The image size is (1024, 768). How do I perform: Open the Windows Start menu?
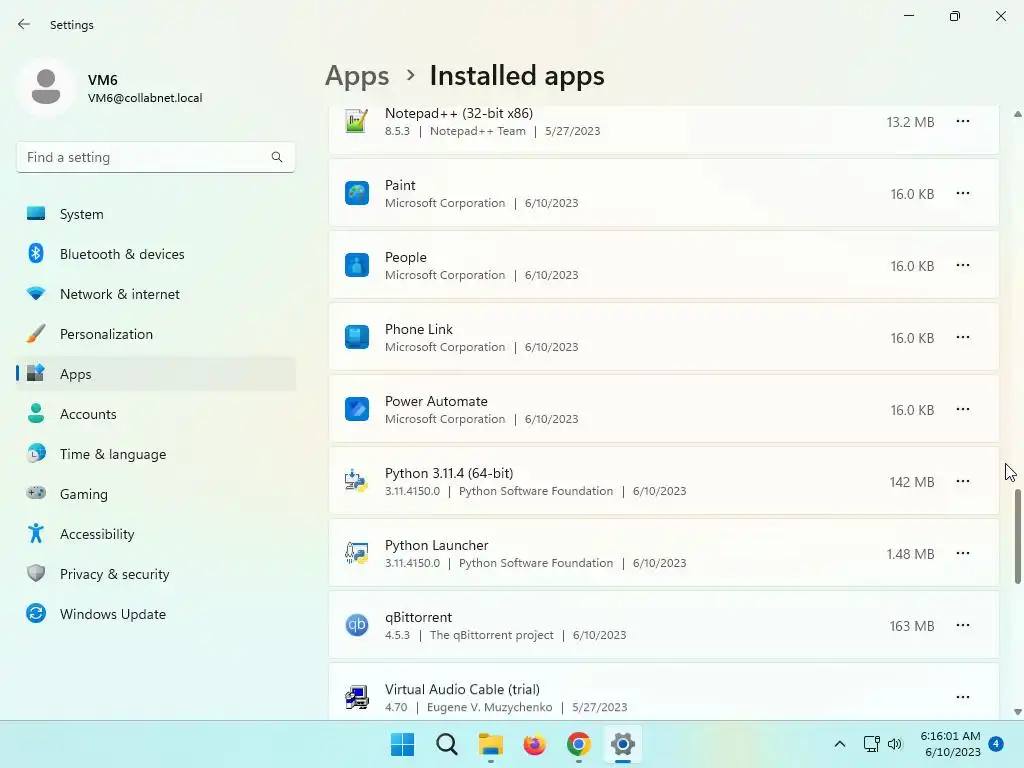click(x=402, y=744)
